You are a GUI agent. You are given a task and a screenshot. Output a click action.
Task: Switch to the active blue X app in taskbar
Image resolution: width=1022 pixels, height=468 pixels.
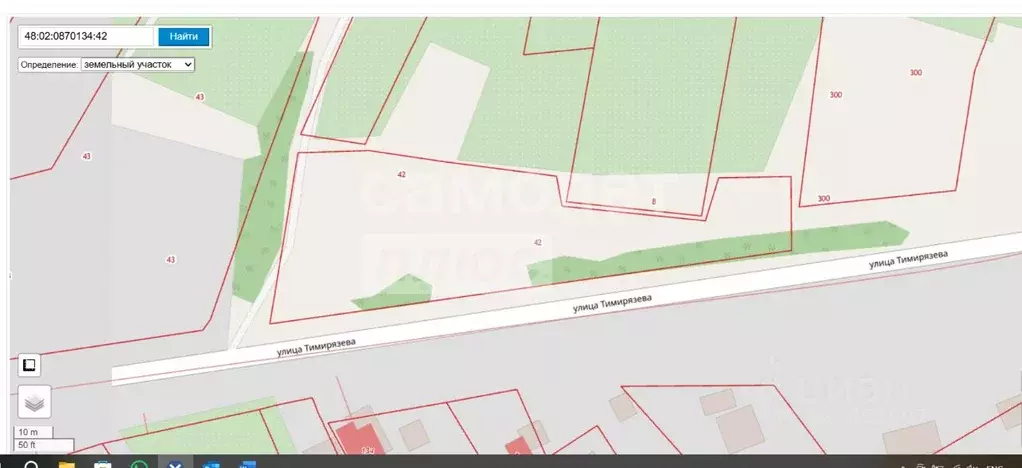(175, 464)
